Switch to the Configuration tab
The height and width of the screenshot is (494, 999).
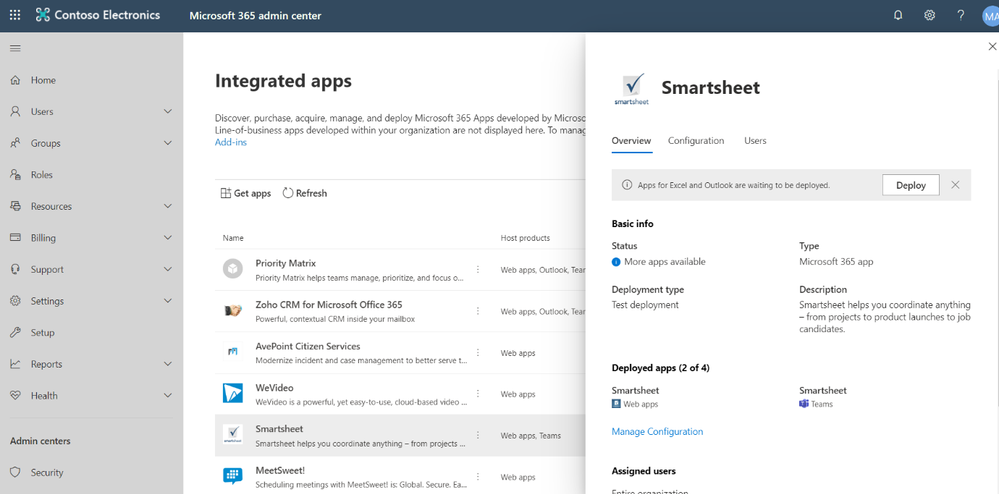click(x=696, y=141)
